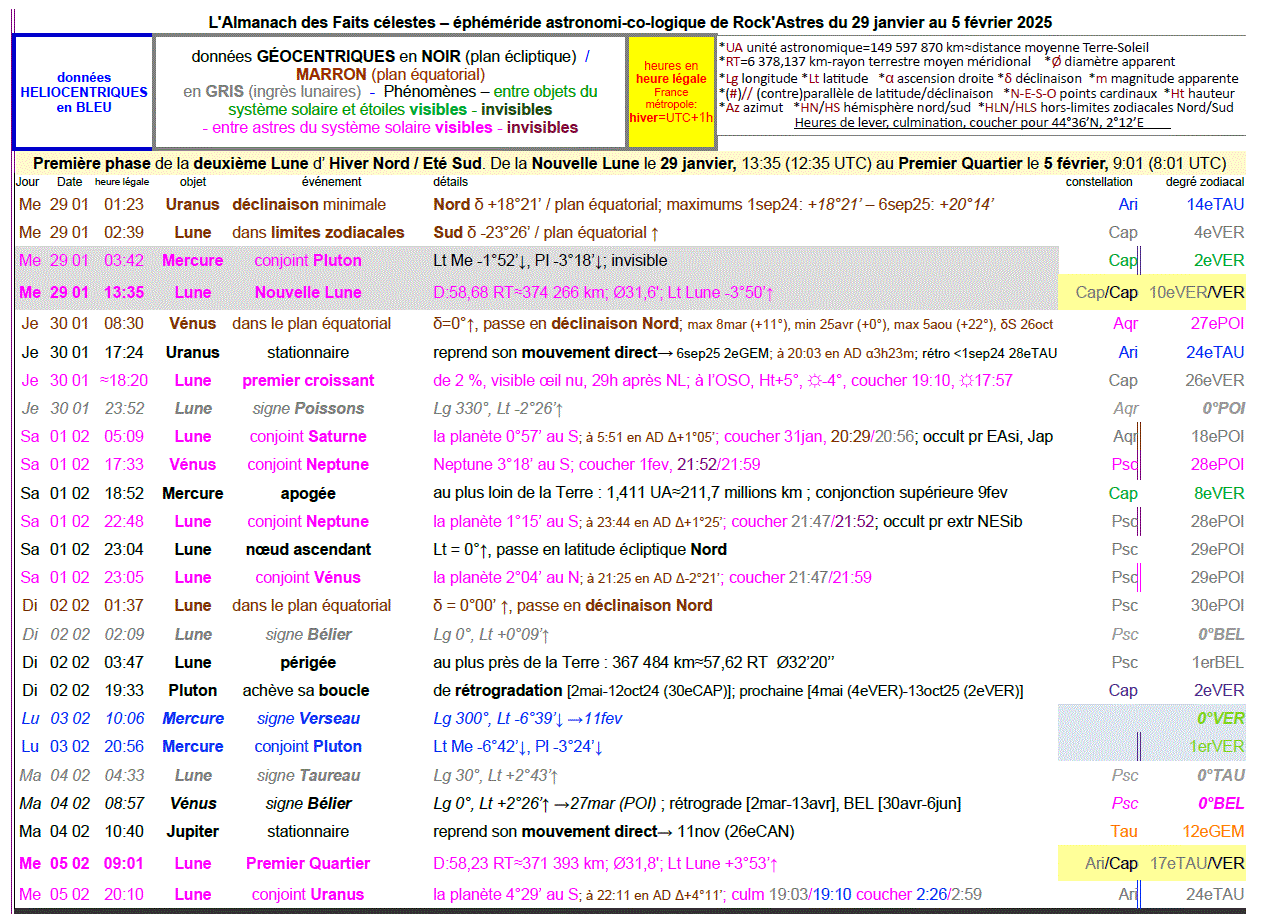Click 'conjoint Uranus' event at 20:10
The image size is (1261, 914).
(308, 894)
